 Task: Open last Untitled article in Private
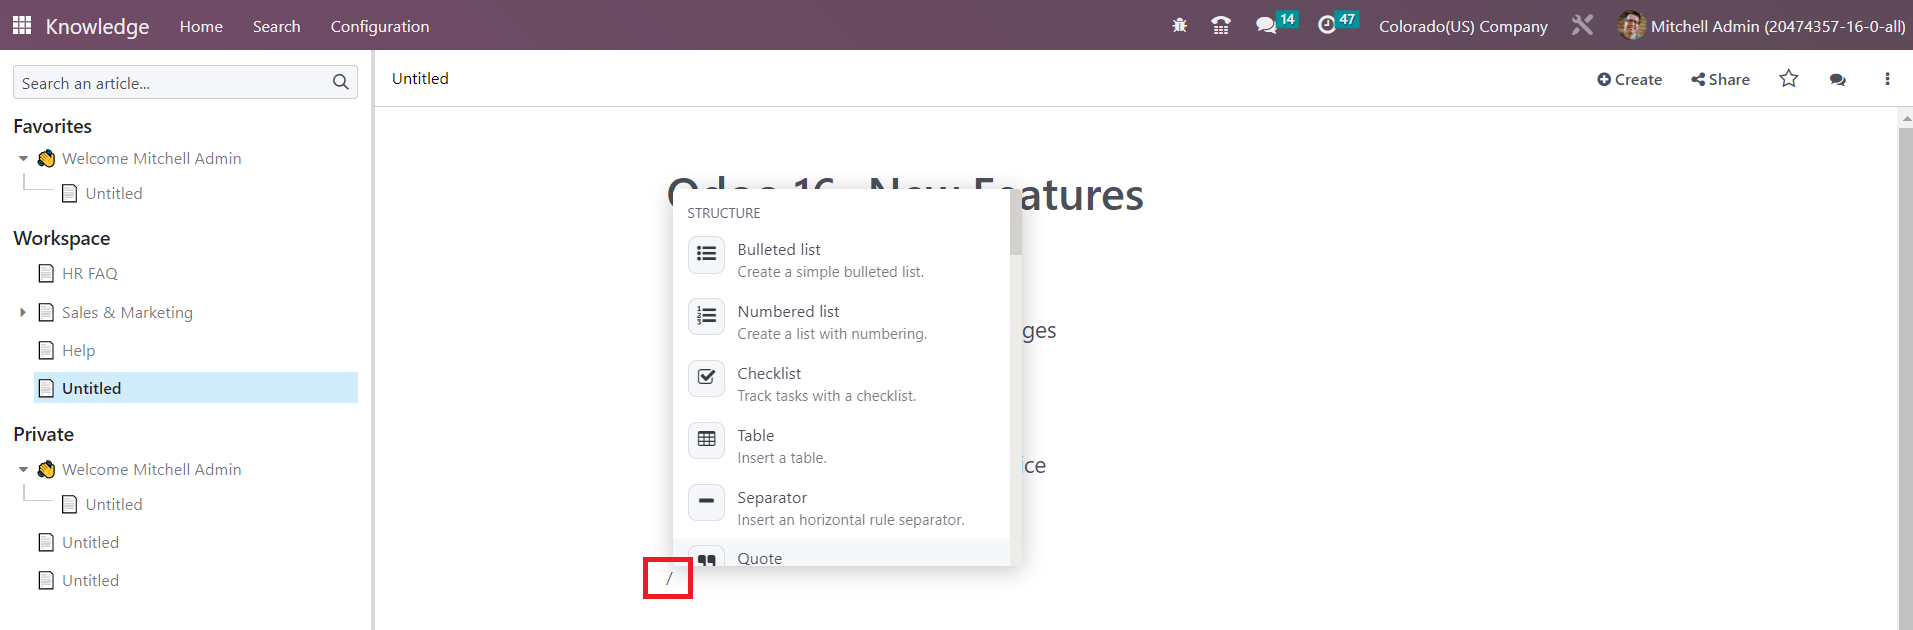(x=90, y=580)
